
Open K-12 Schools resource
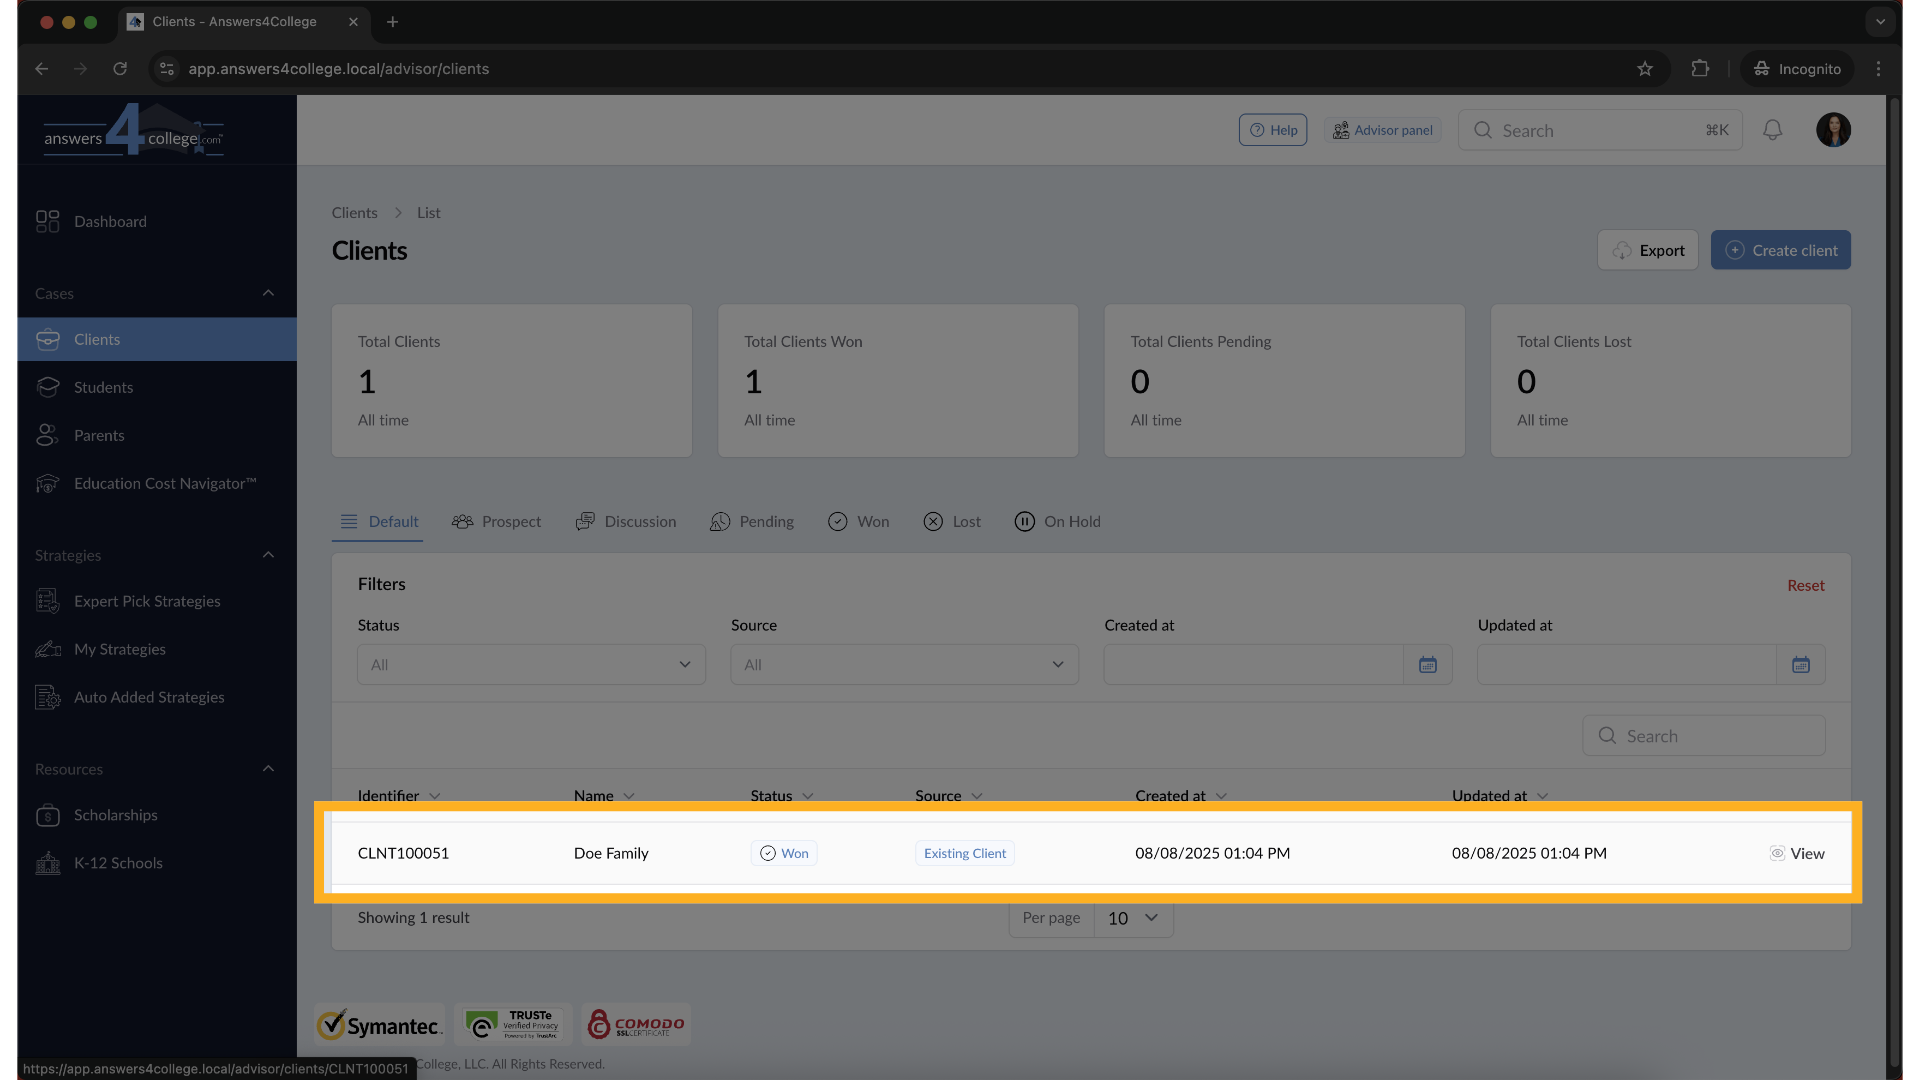coord(117,863)
